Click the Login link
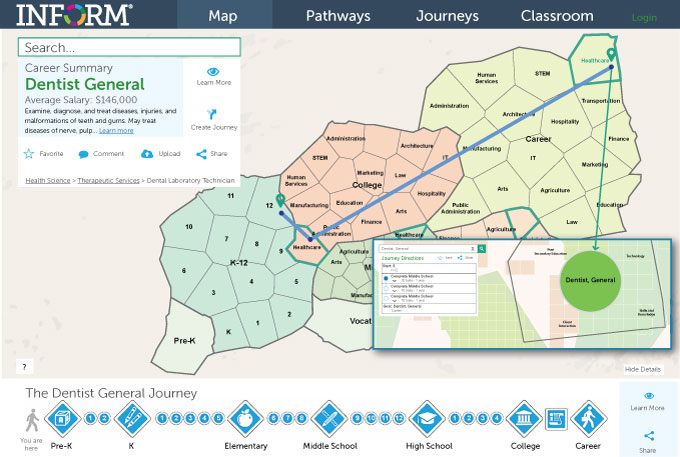 (644, 18)
